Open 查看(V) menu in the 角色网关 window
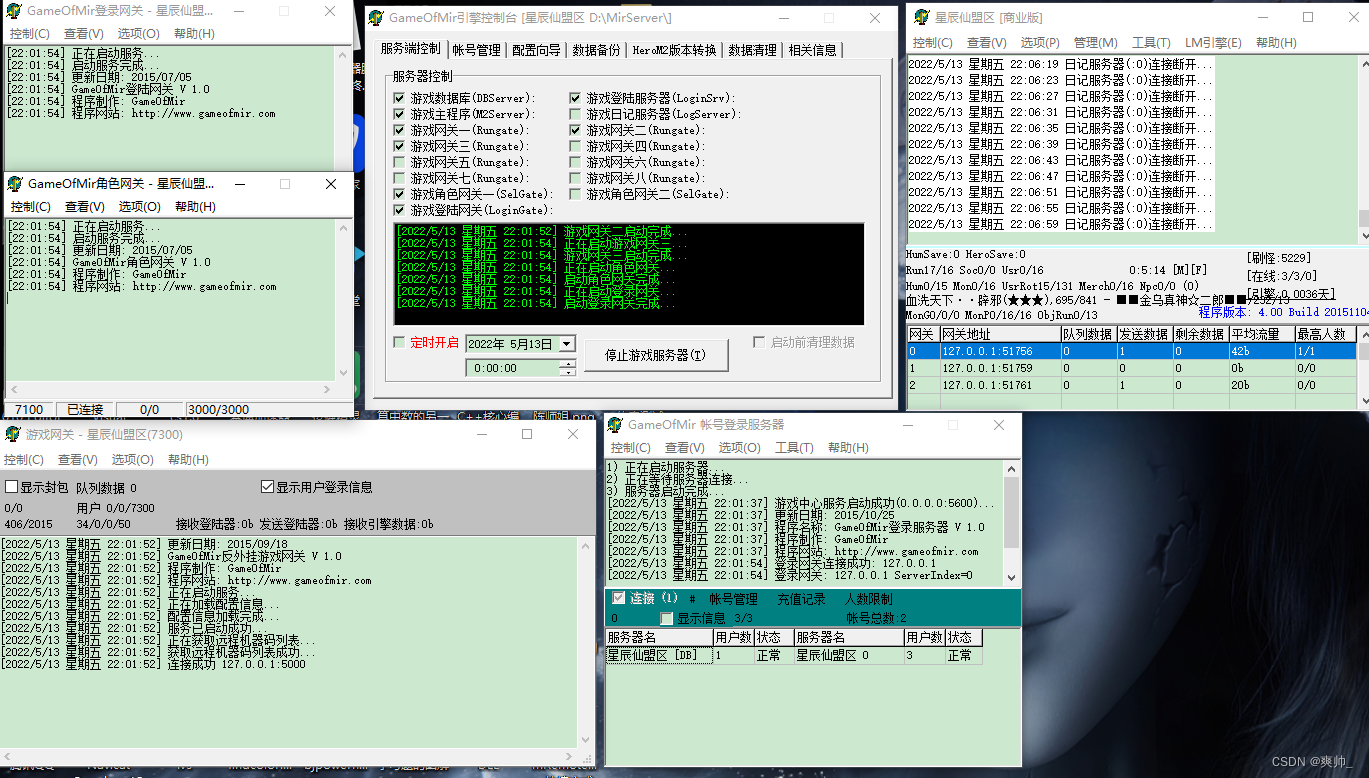The image size is (1369, 778). (x=85, y=206)
